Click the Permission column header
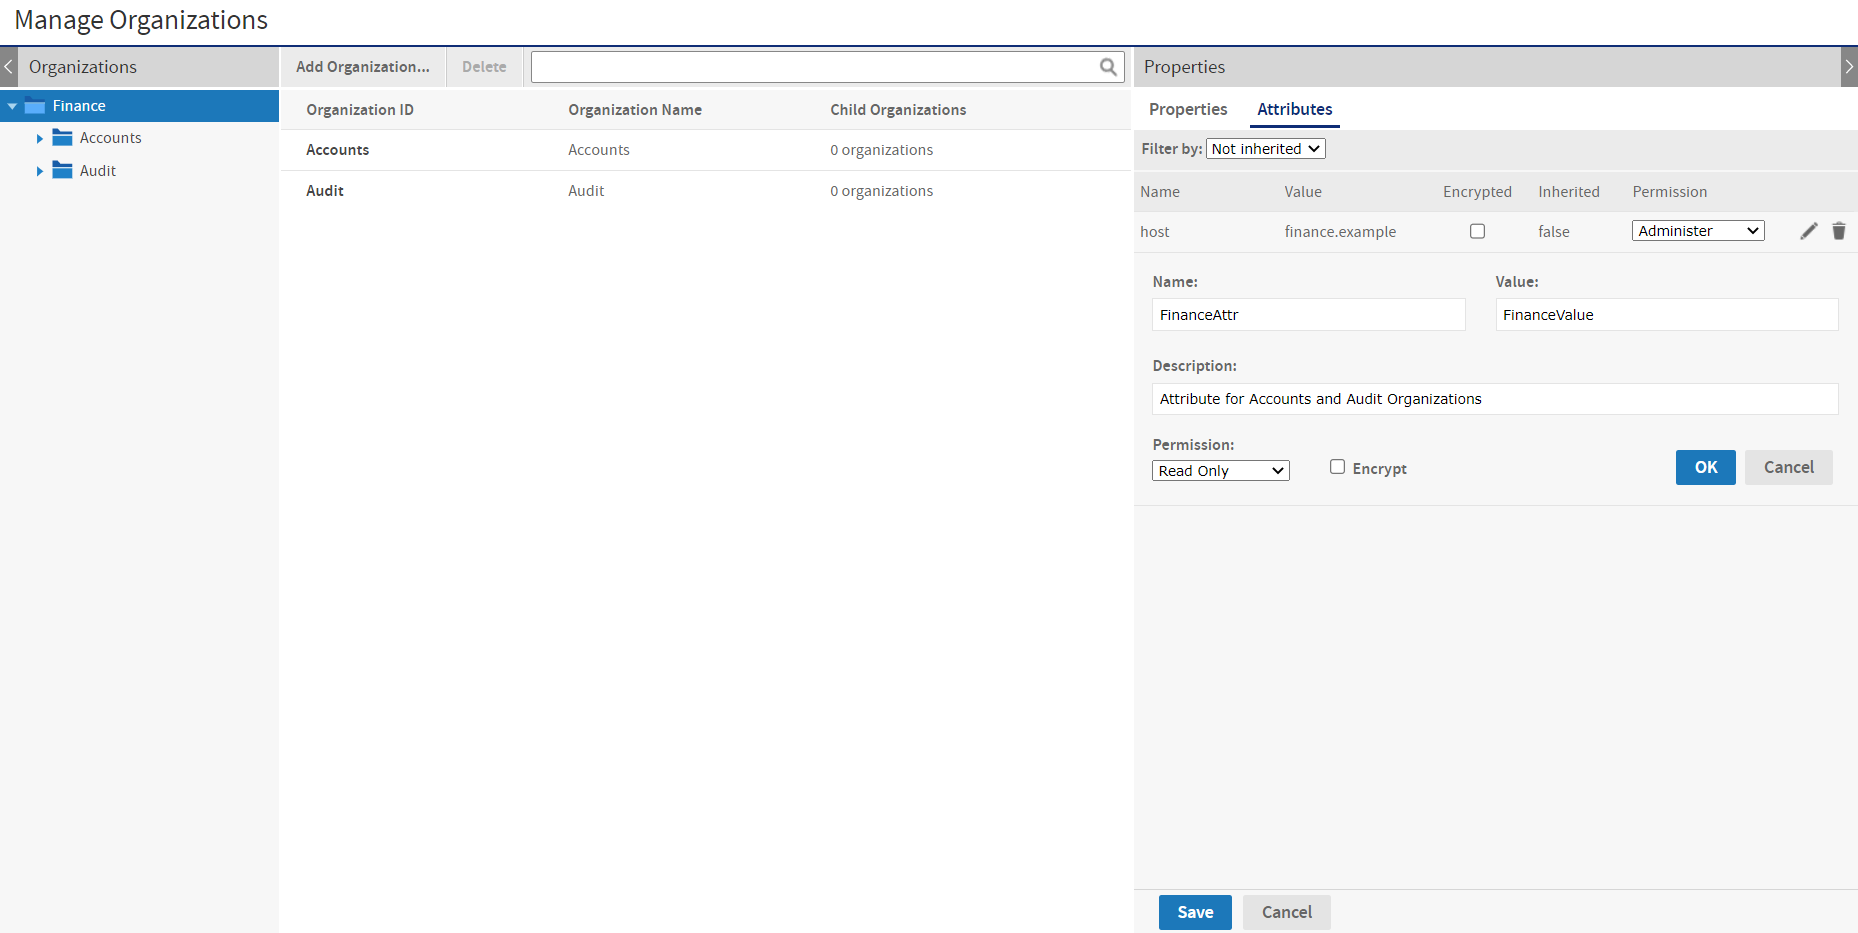 pos(1670,192)
